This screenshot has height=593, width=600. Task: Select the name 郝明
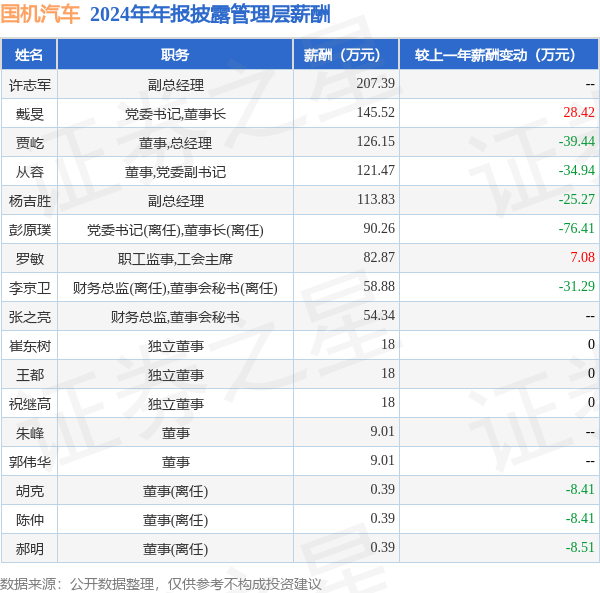[30, 549]
